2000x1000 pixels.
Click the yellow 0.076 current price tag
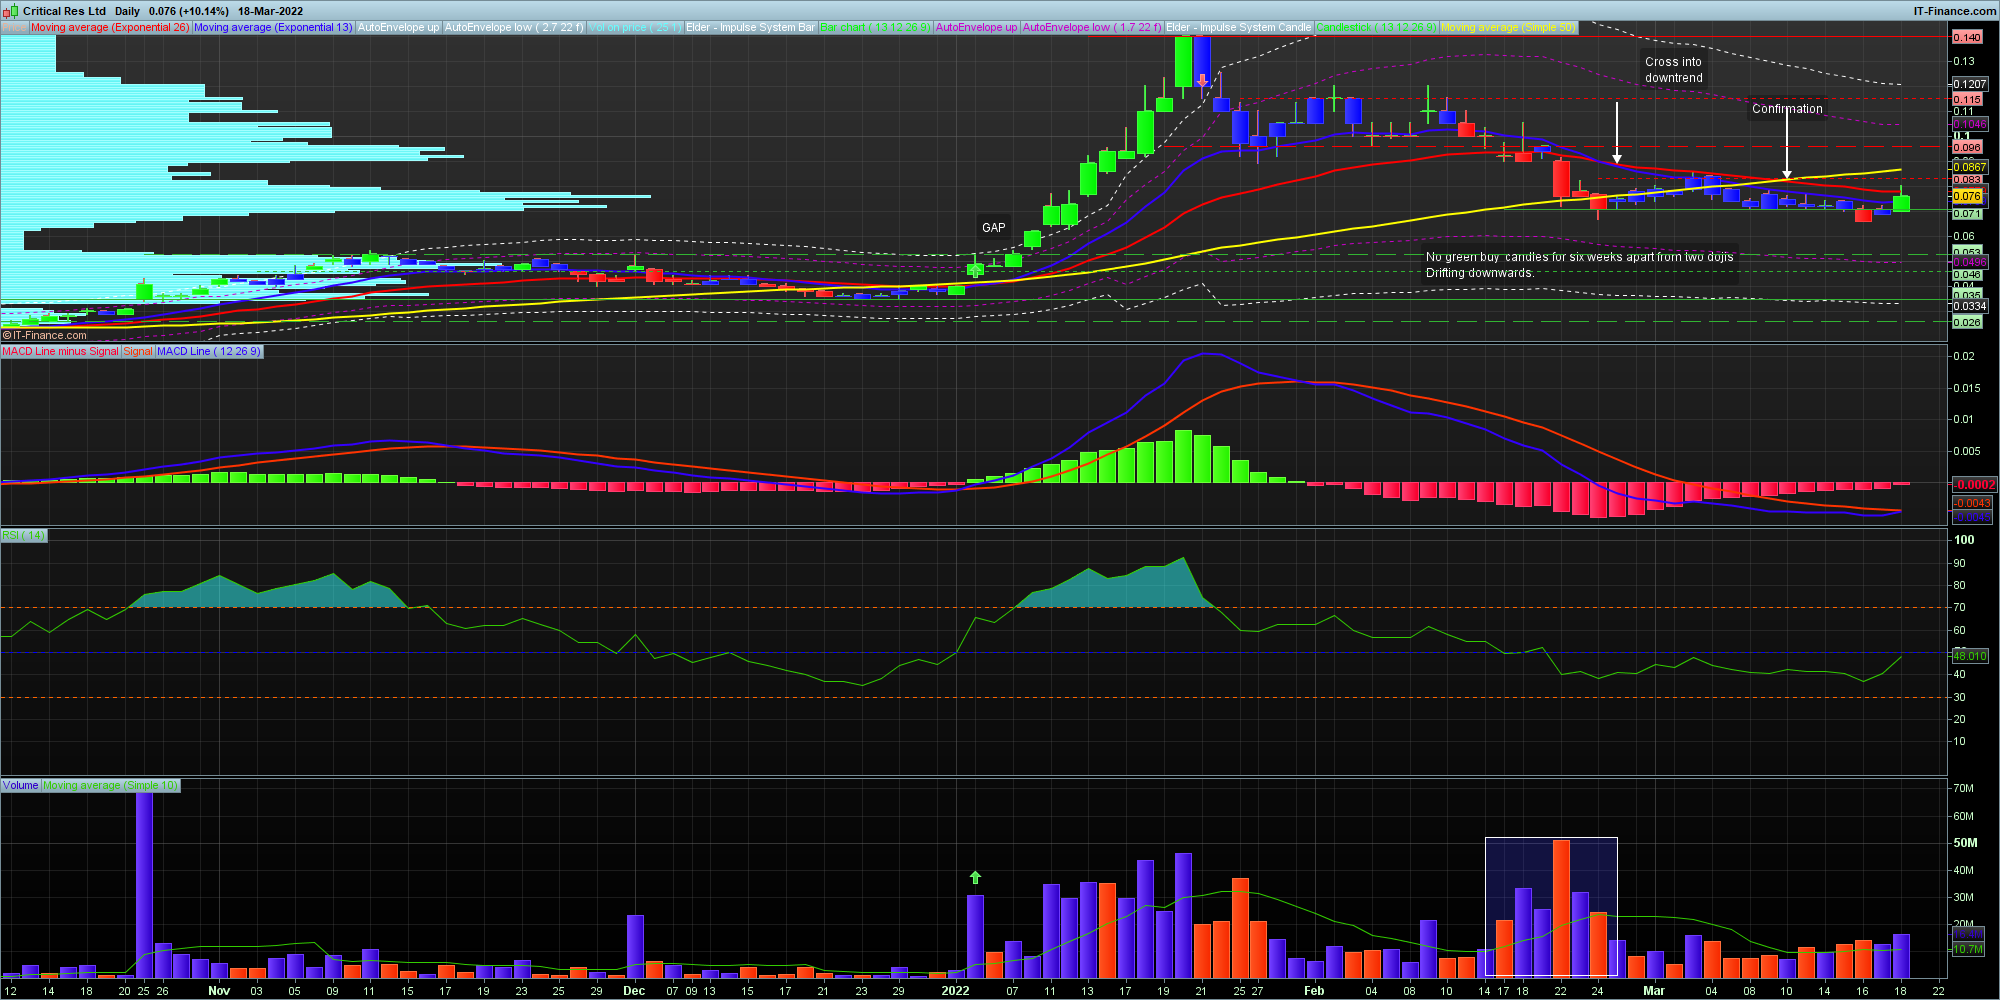click(1967, 197)
